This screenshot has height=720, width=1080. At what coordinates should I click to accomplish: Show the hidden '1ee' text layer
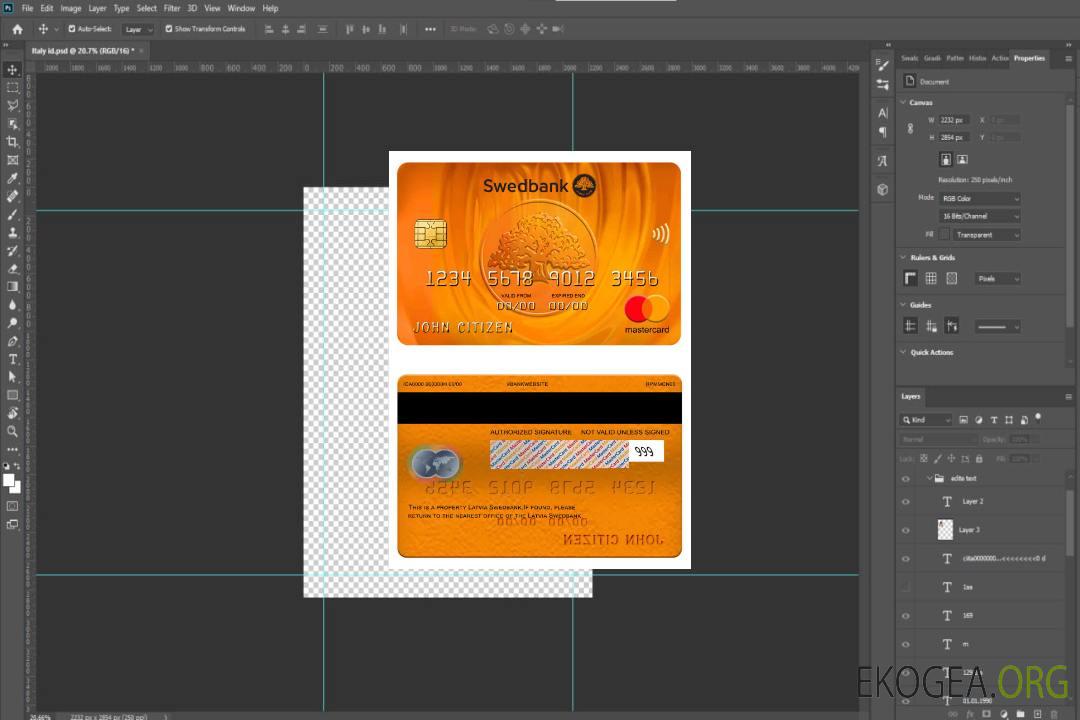(906, 588)
